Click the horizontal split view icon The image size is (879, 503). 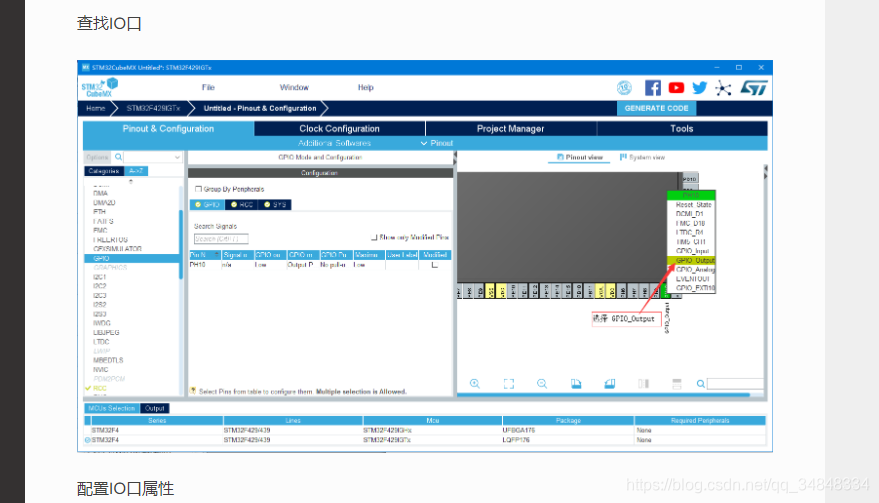click(677, 384)
